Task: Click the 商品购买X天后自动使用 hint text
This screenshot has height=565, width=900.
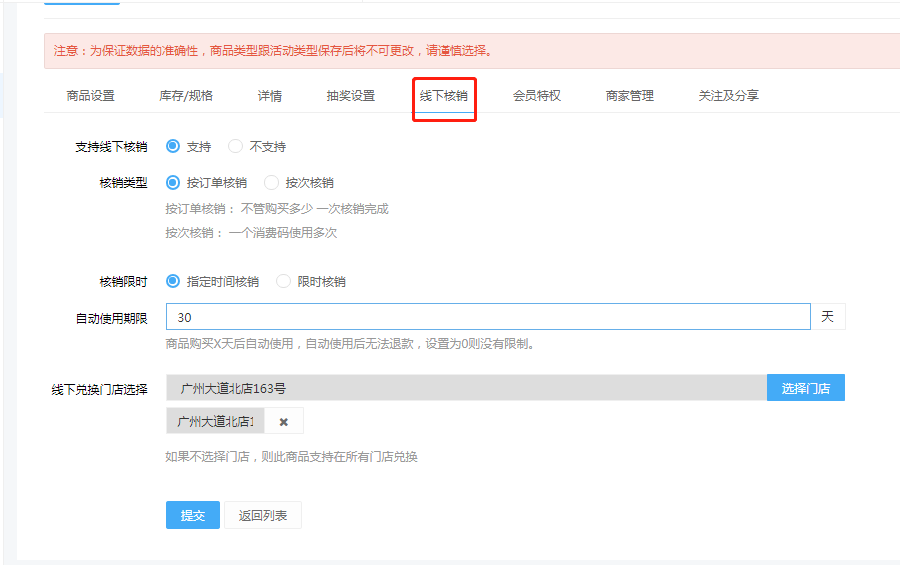Action: (x=350, y=344)
